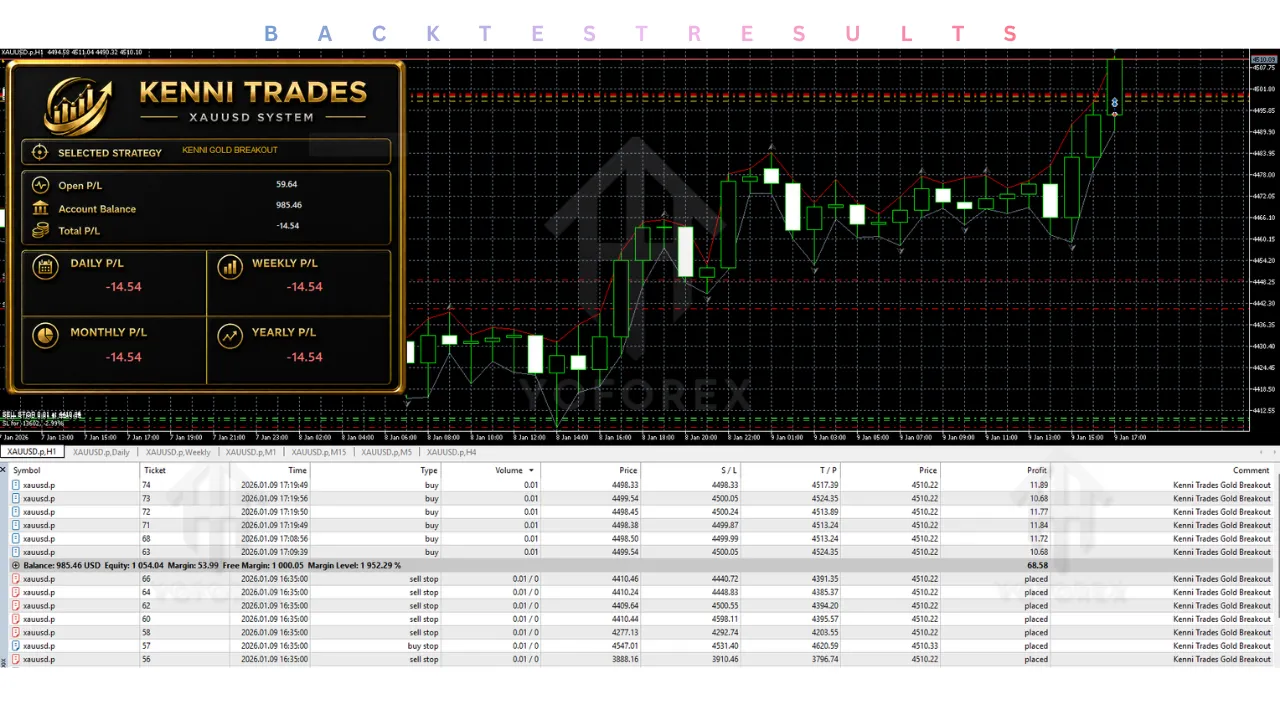Click the order icon for ticket 74
The image size is (1280, 720).
click(16, 485)
